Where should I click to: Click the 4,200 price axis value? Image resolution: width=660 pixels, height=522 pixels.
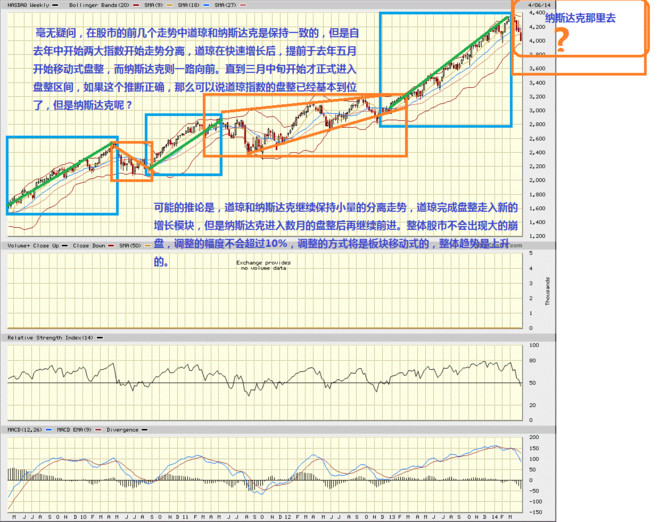tap(537, 27)
